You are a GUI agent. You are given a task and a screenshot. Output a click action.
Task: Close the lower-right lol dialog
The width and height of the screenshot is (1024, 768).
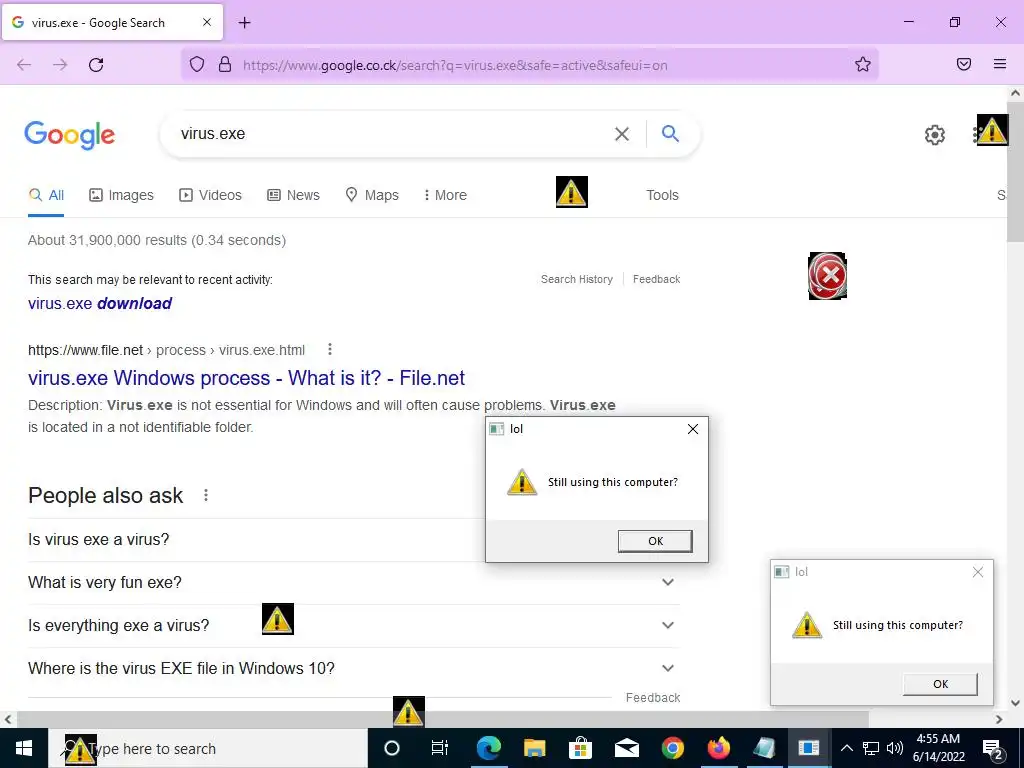978,572
